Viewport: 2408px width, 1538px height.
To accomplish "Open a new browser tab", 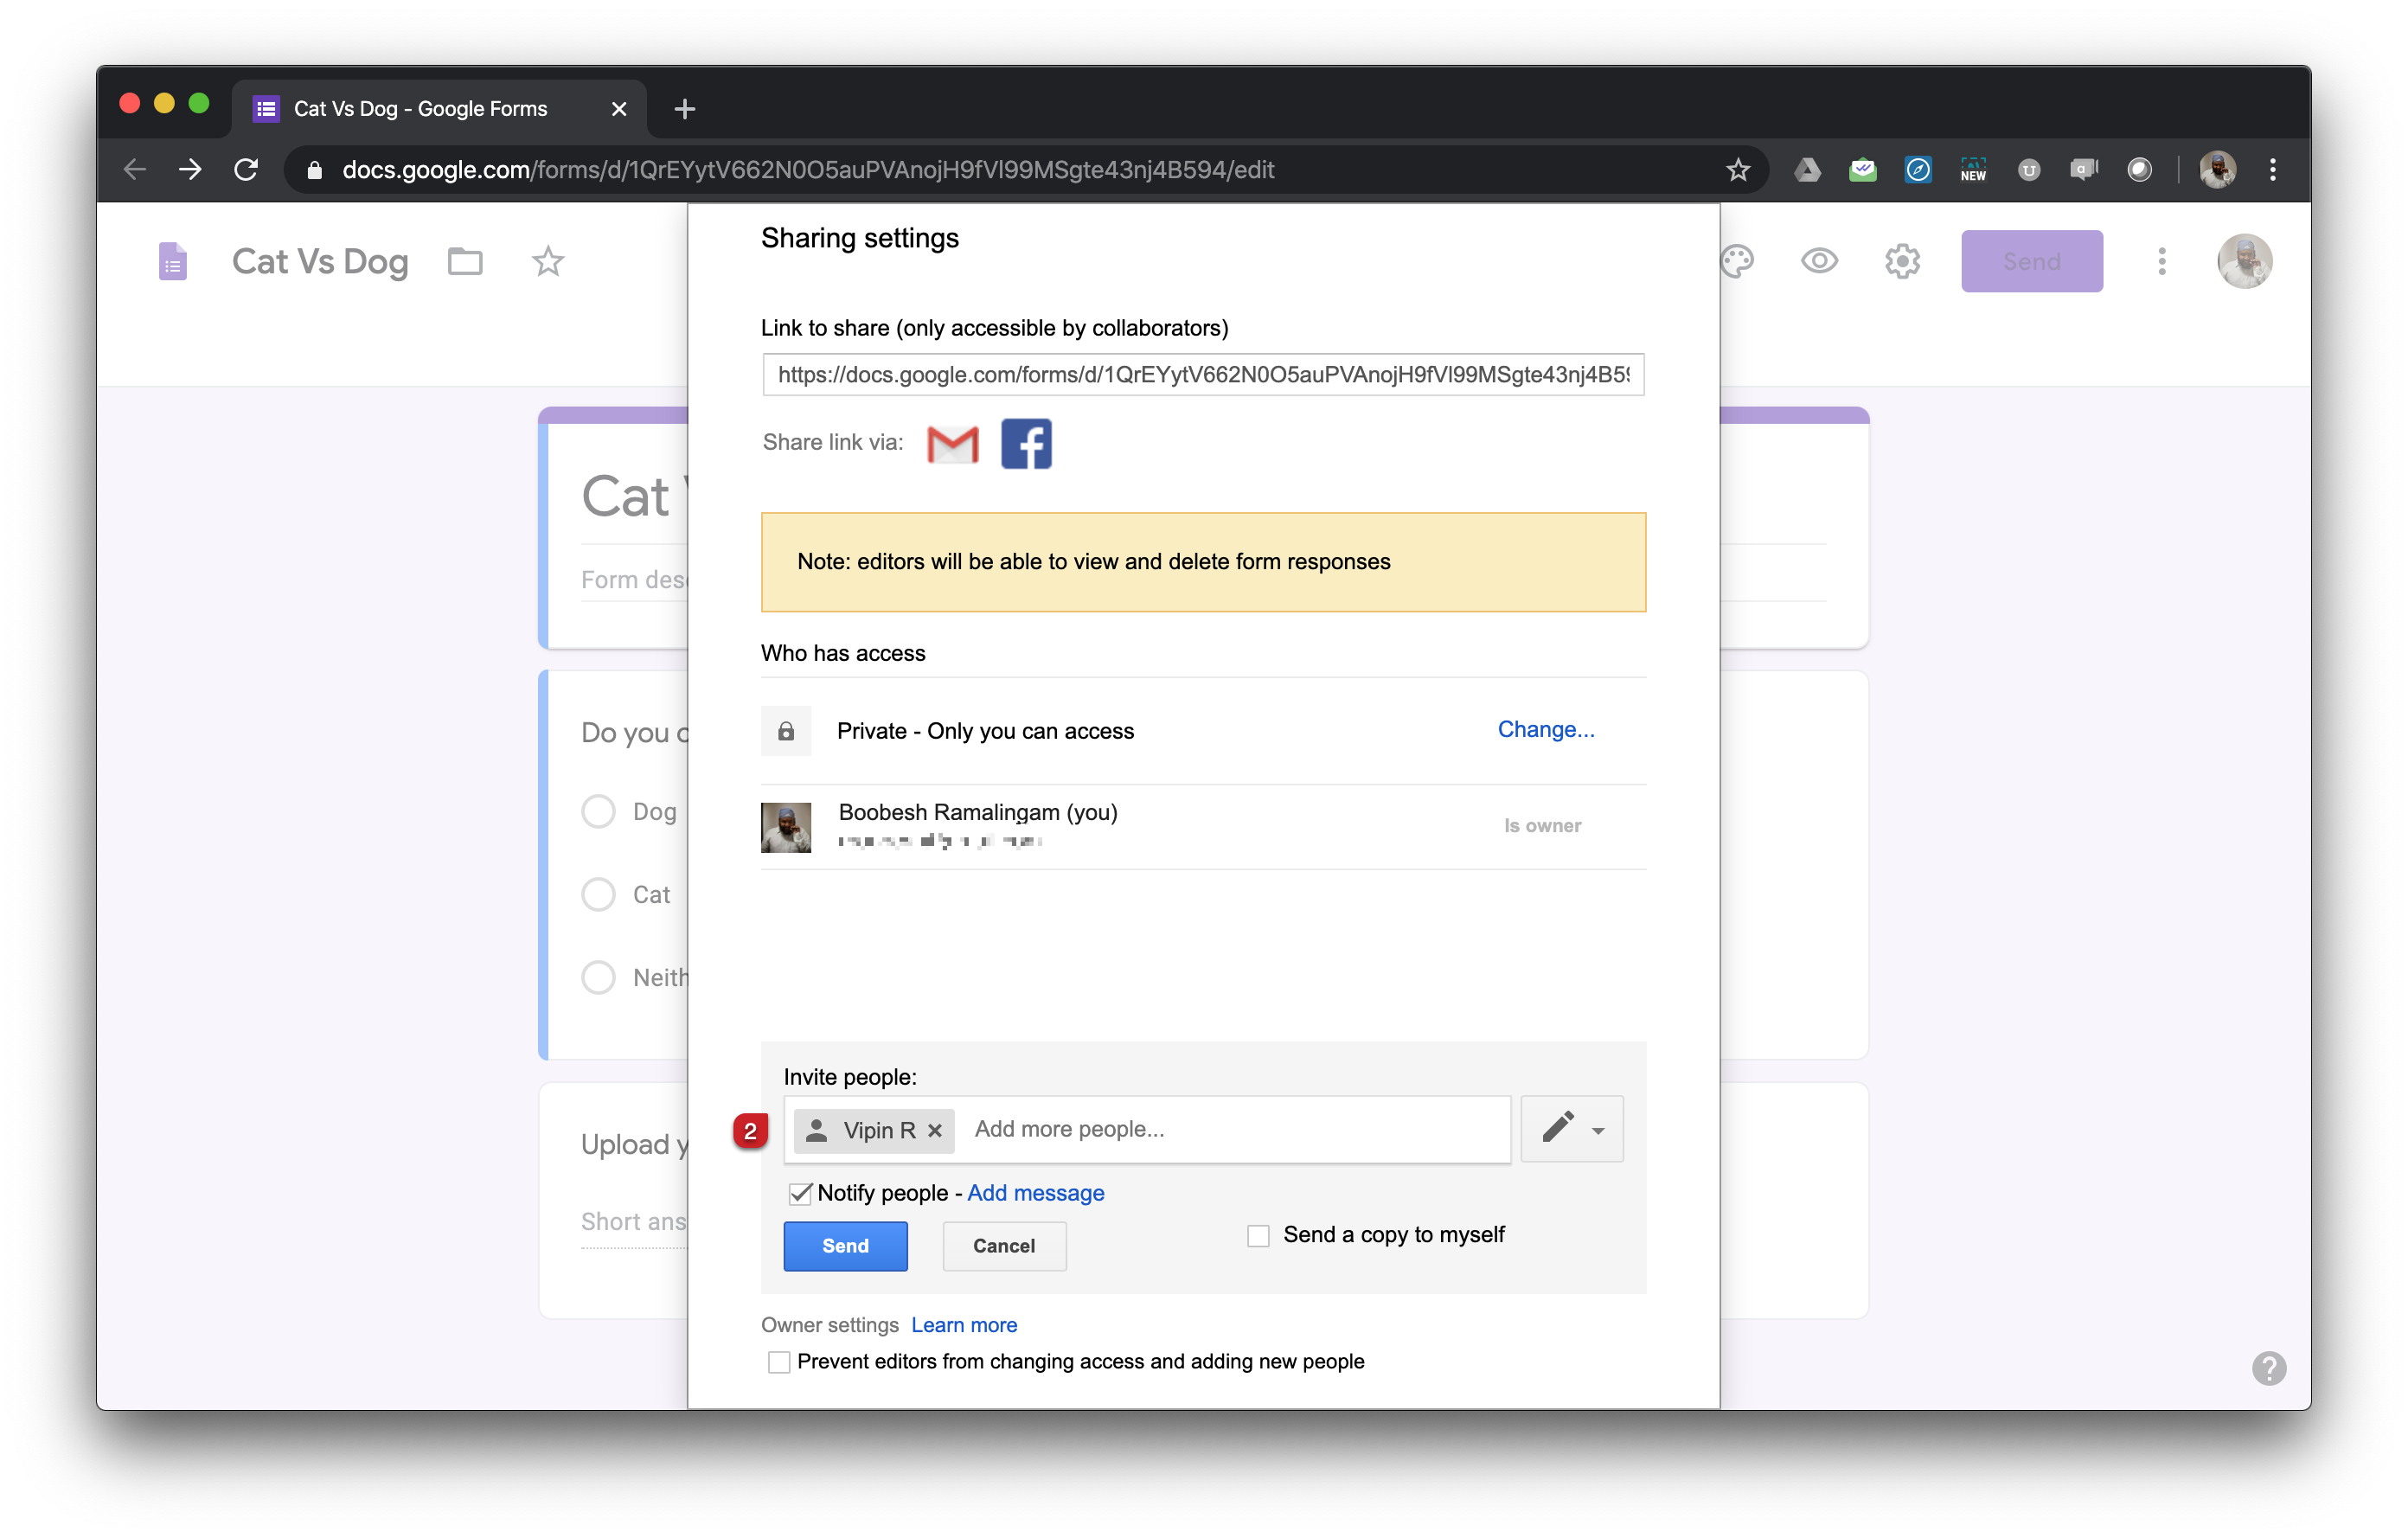I will pyautogui.click(x=685, y=108).
